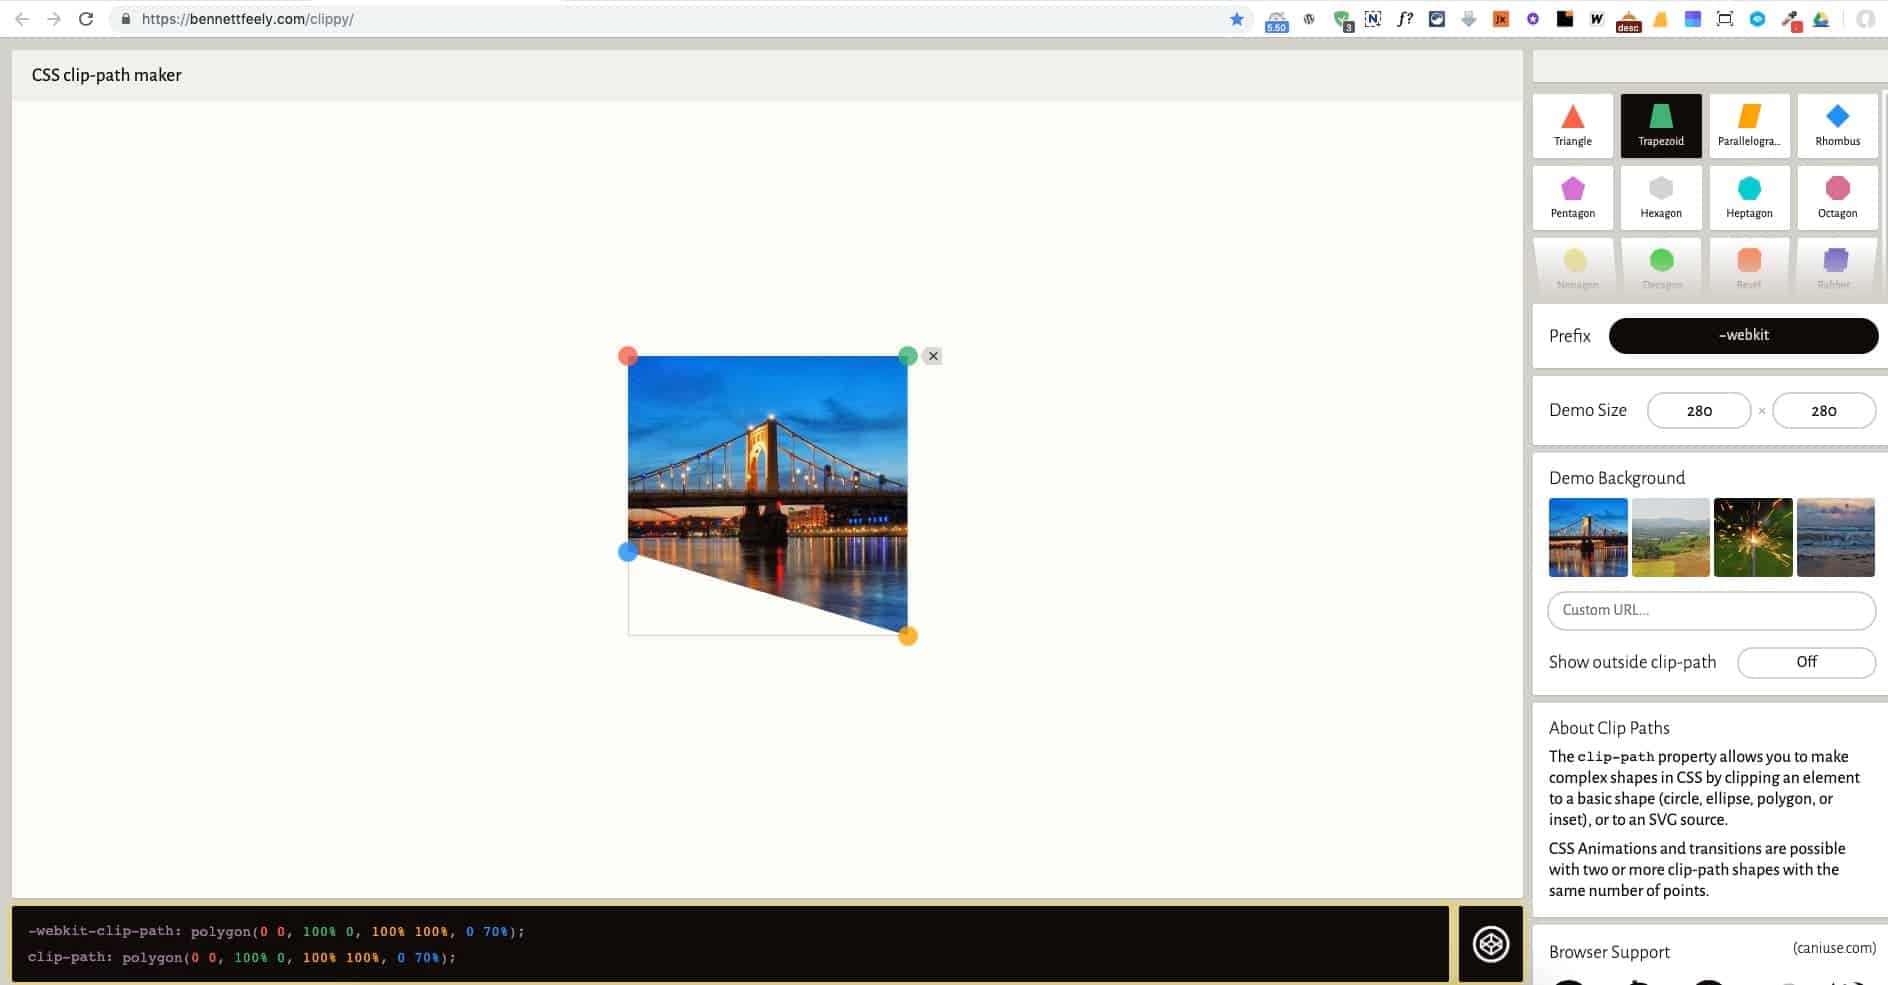Pick the Rhombus shape

(x=1837, y=125)
